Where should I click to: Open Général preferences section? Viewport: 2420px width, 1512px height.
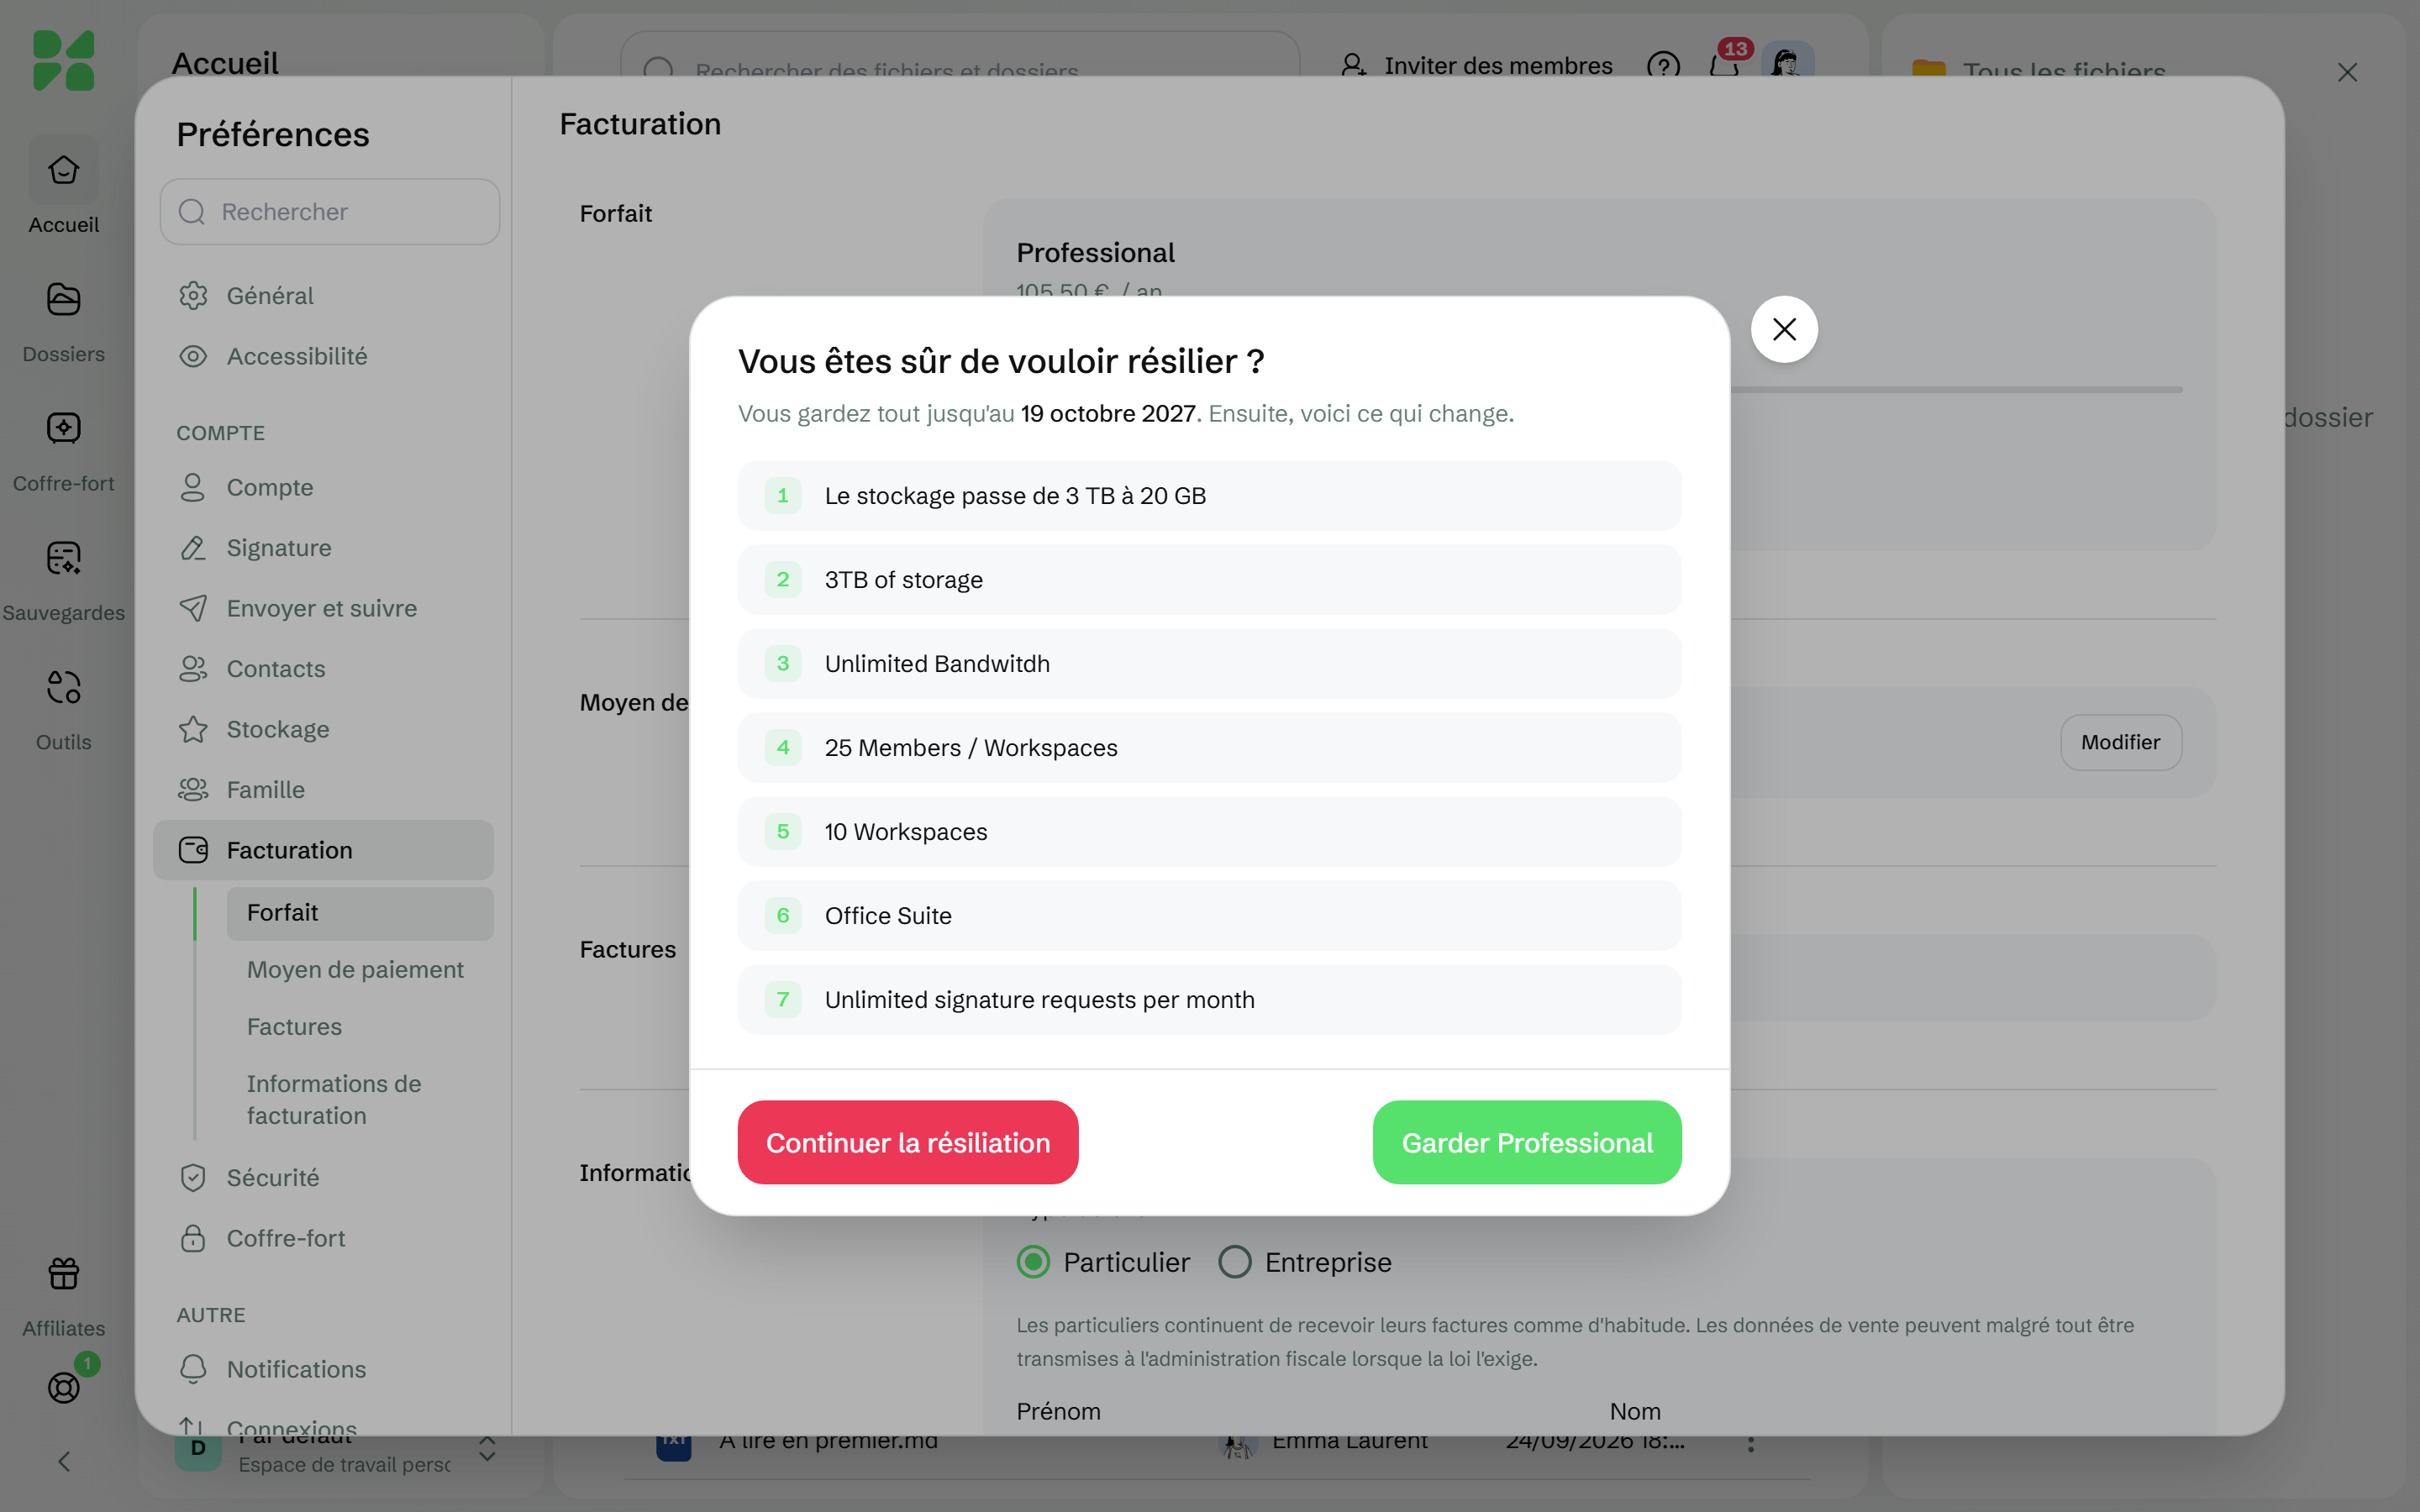tap(323, 296)
